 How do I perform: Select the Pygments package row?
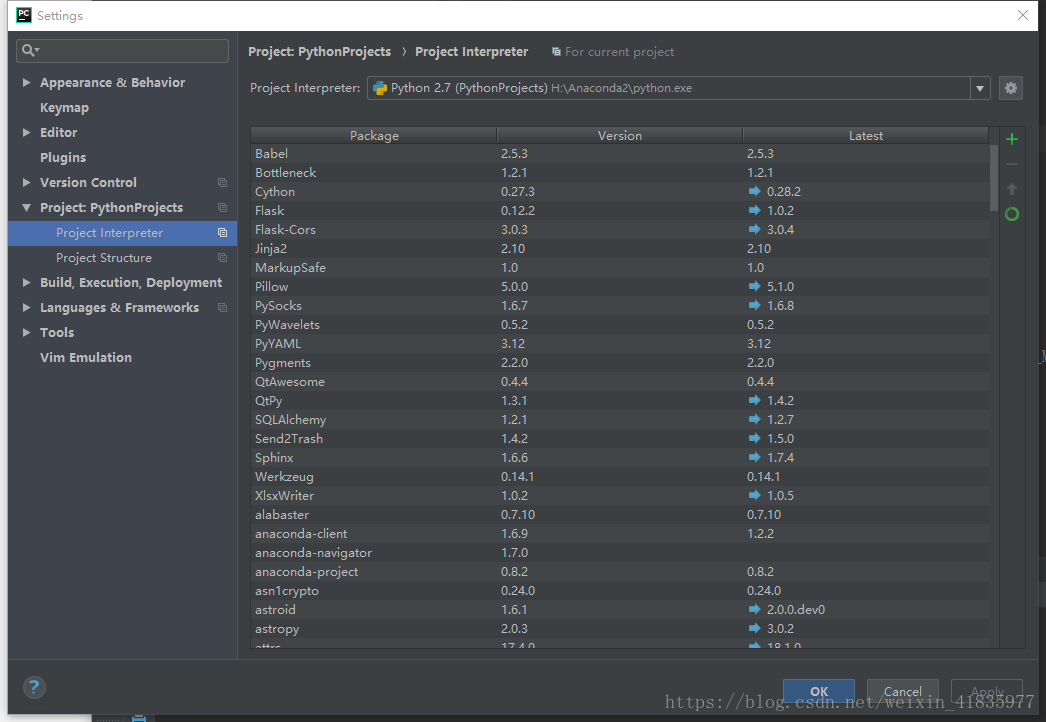pyautogui.click(x=620, y=362)
